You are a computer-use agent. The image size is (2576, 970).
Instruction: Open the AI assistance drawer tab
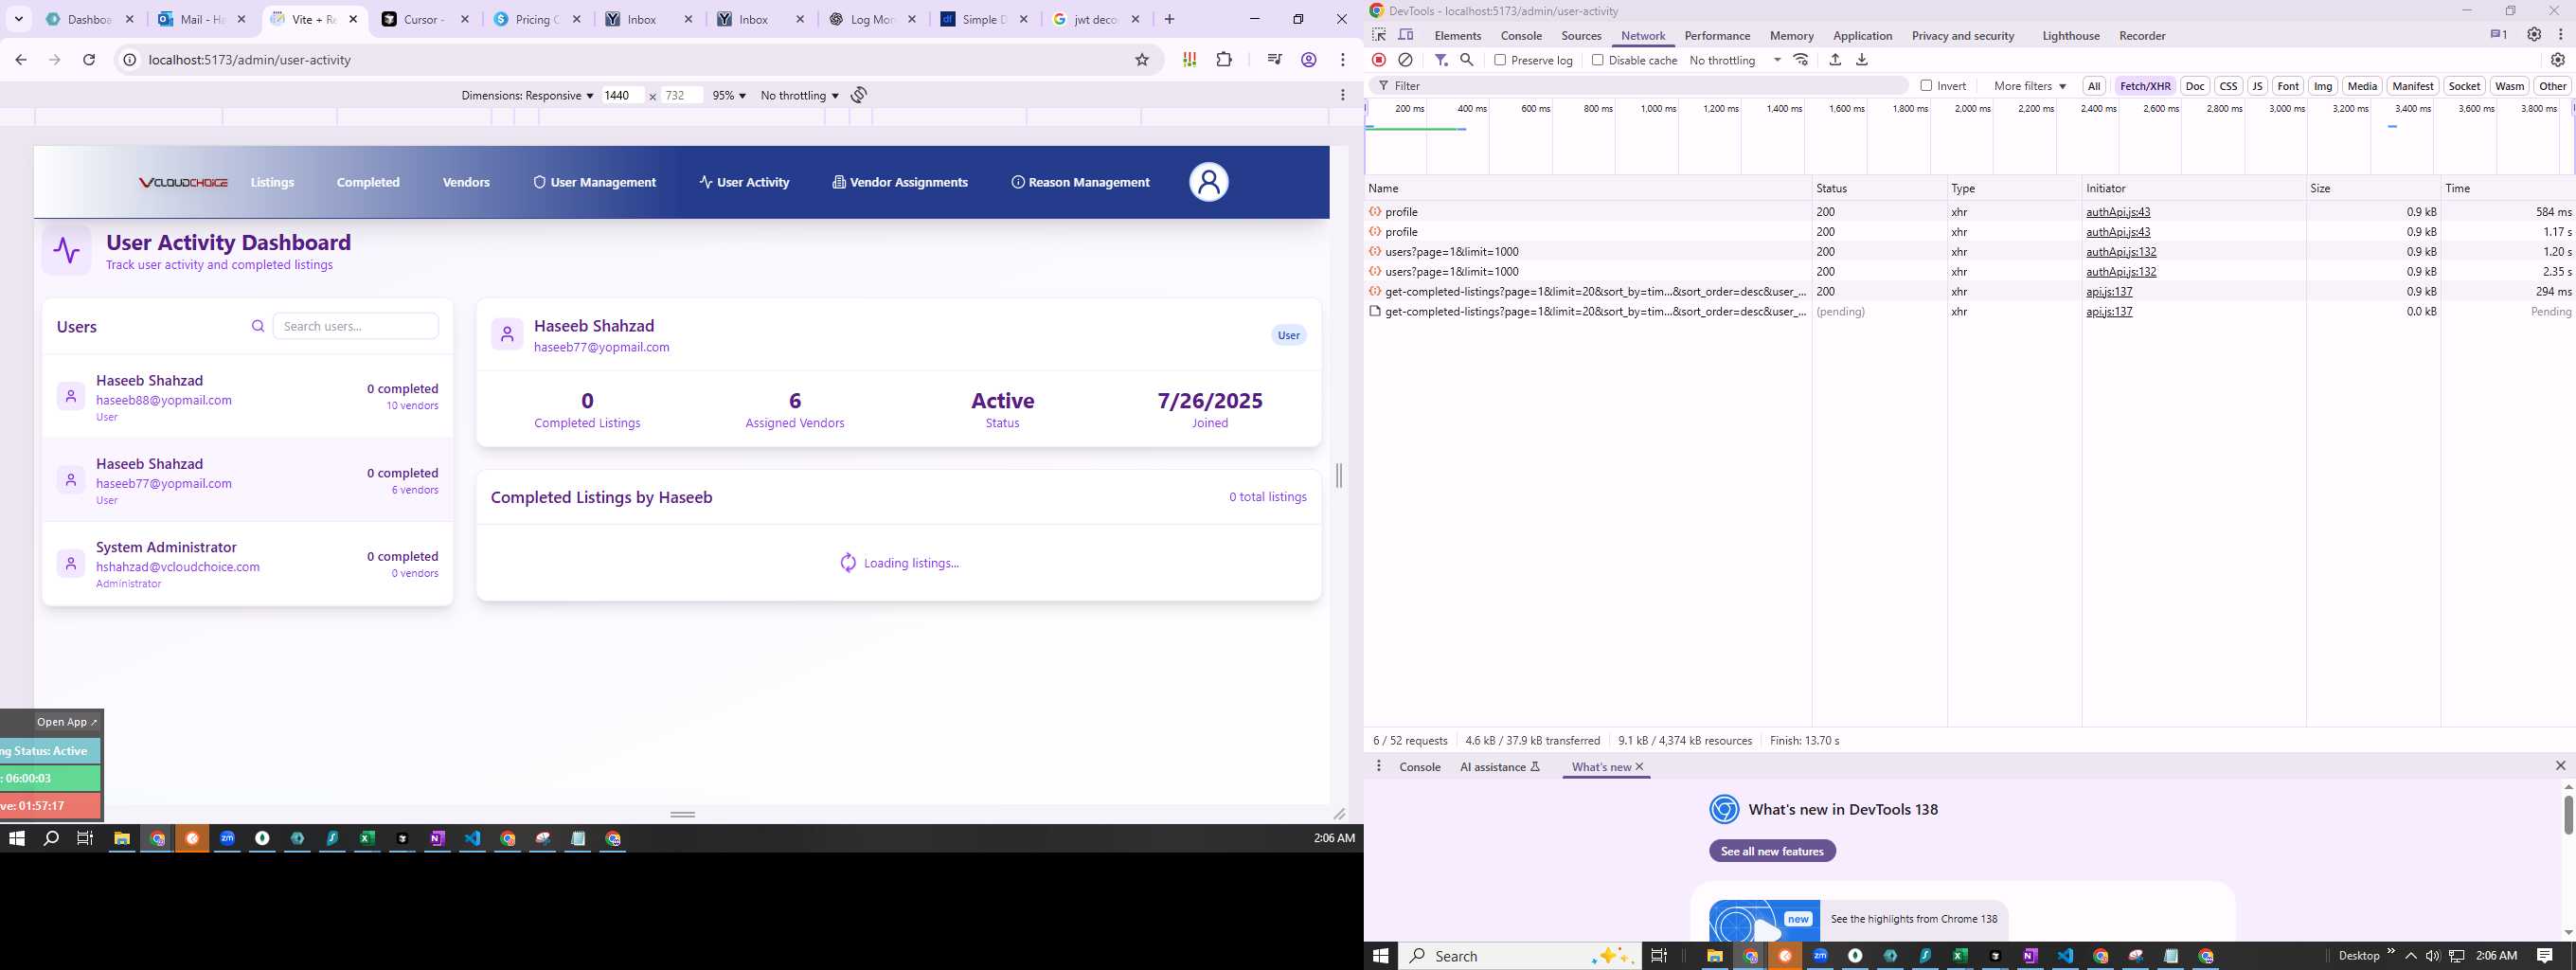[1500, 766]
